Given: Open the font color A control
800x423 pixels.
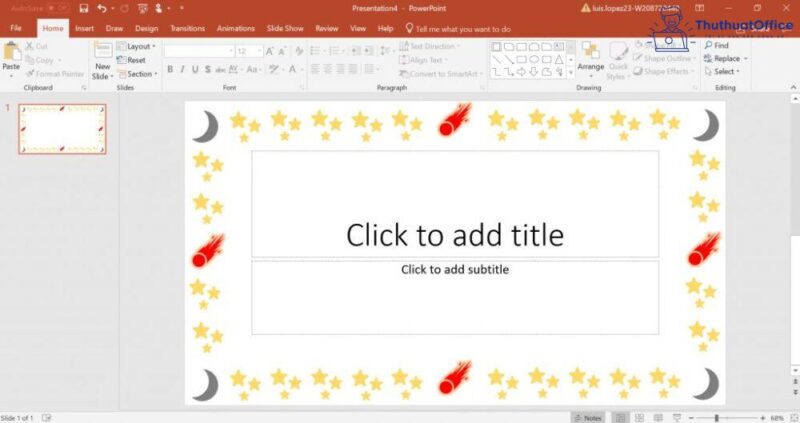Looking at the screenshot, I should click(x=292, y=69).
